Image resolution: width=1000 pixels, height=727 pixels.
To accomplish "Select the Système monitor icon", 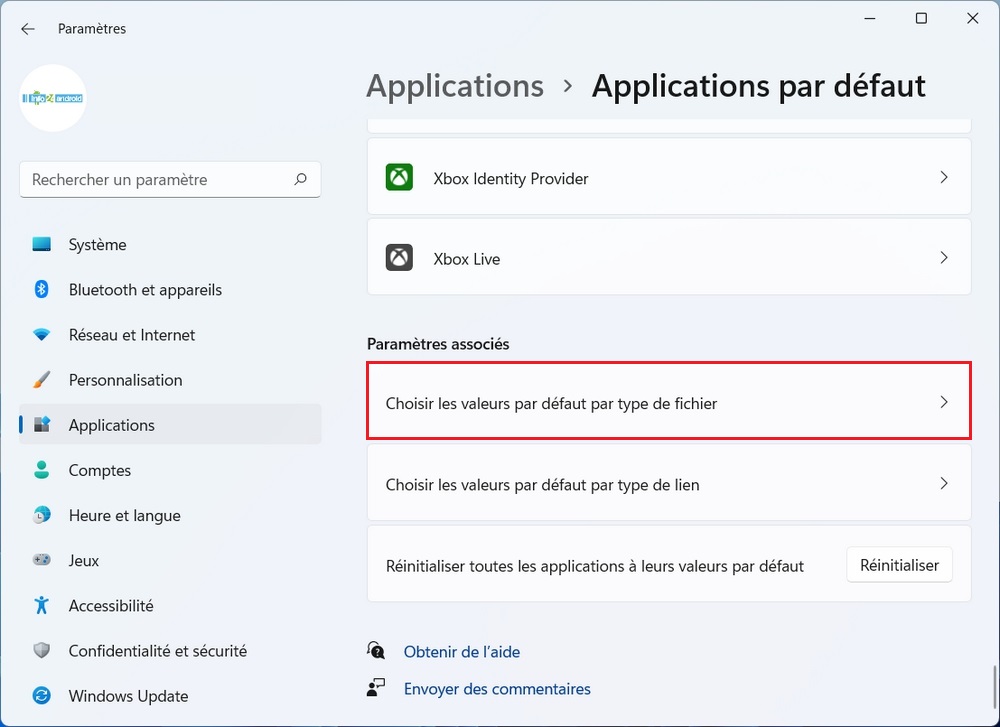I will 41,244.
